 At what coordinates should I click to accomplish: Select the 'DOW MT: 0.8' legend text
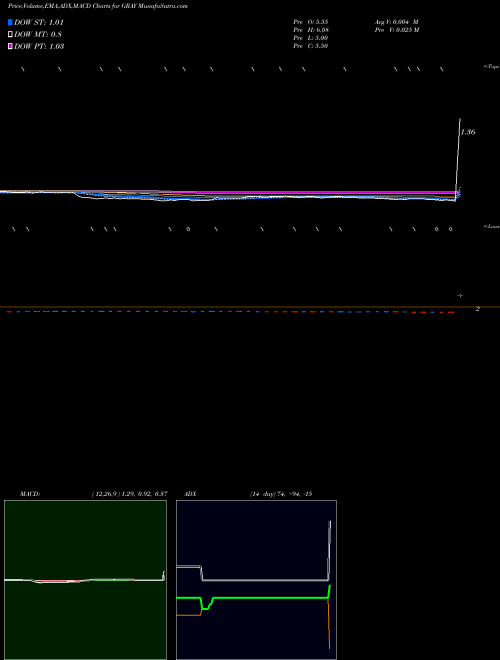pos(38,34)
